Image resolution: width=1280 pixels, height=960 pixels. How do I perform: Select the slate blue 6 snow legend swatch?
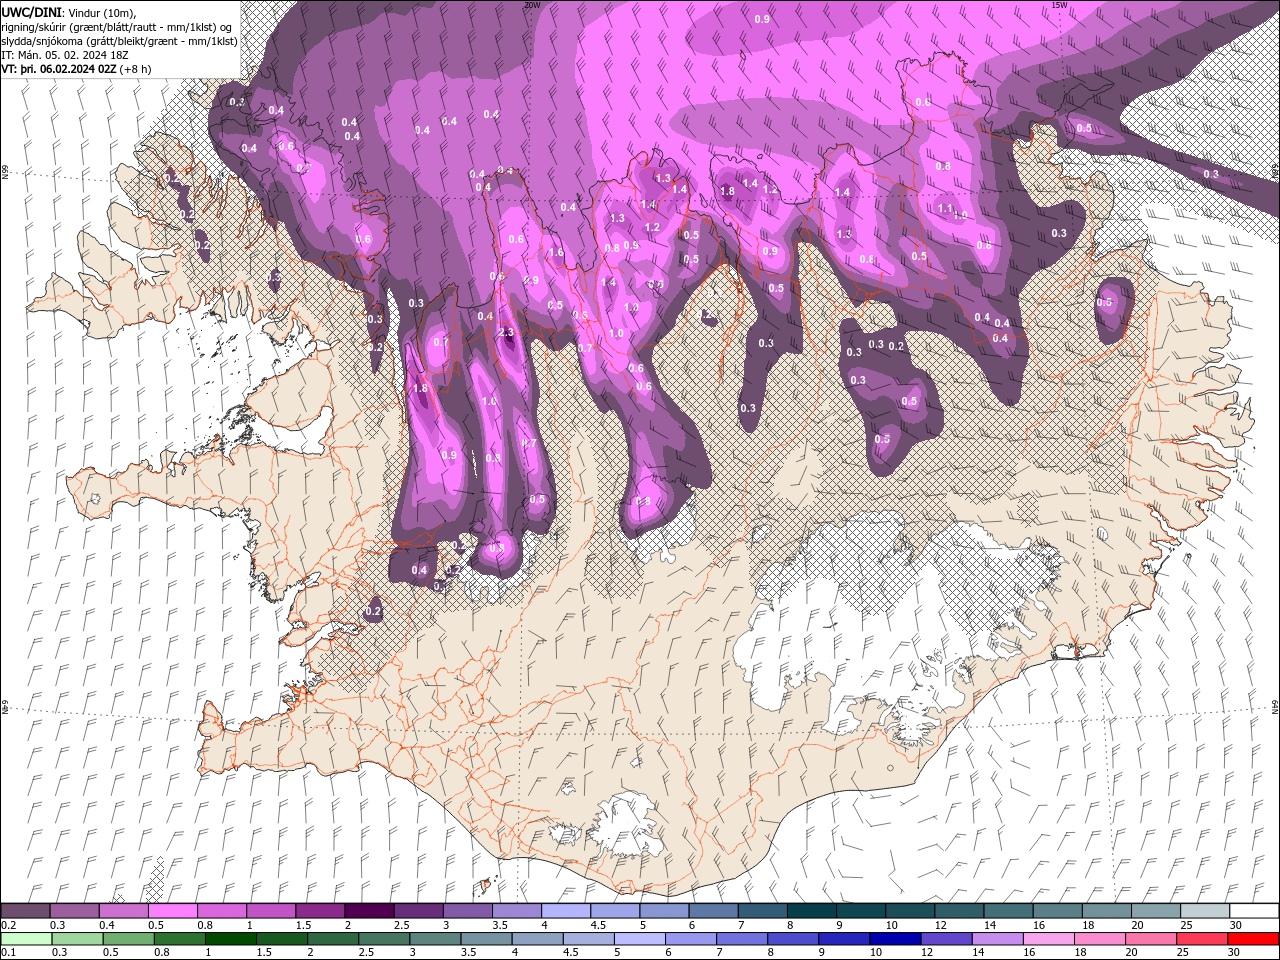[712, 911]
